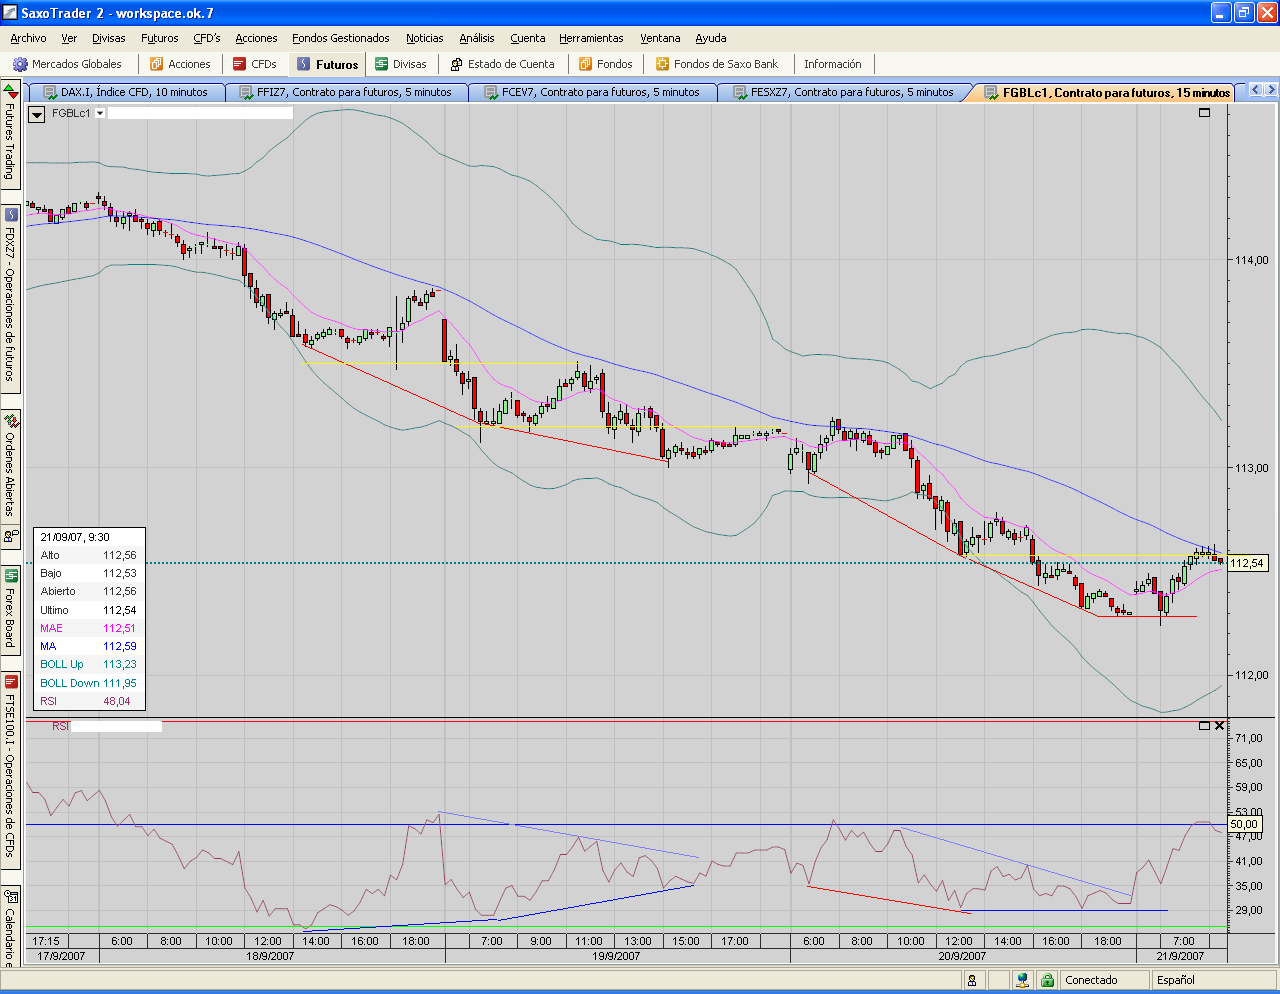Open Estado de Cuenta
Image resolution: width=1280 pixels, height=994 pixels.
[x=502, y=64]
